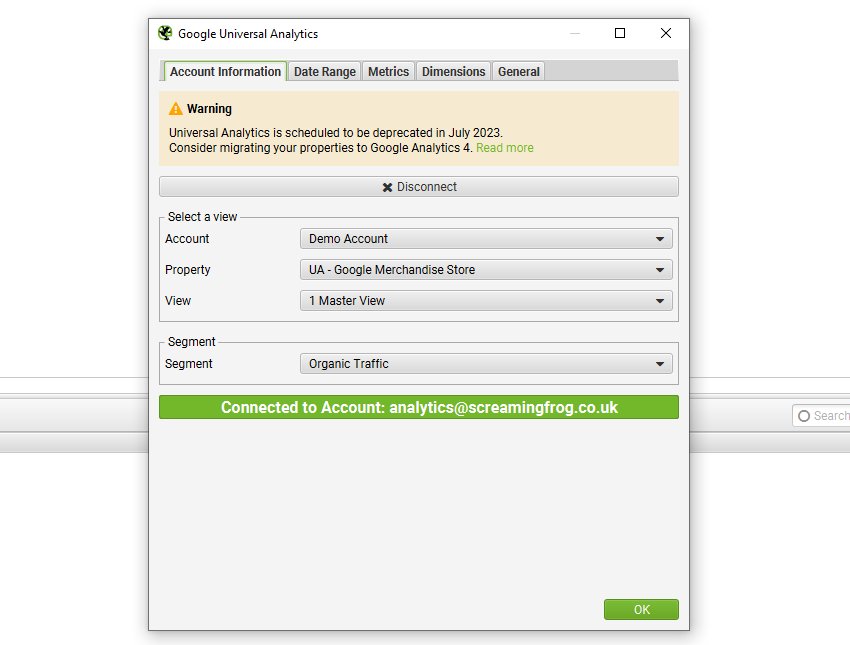Click the Warning heading text
This screenshot has width=850, height=645.
click(209, 109)
